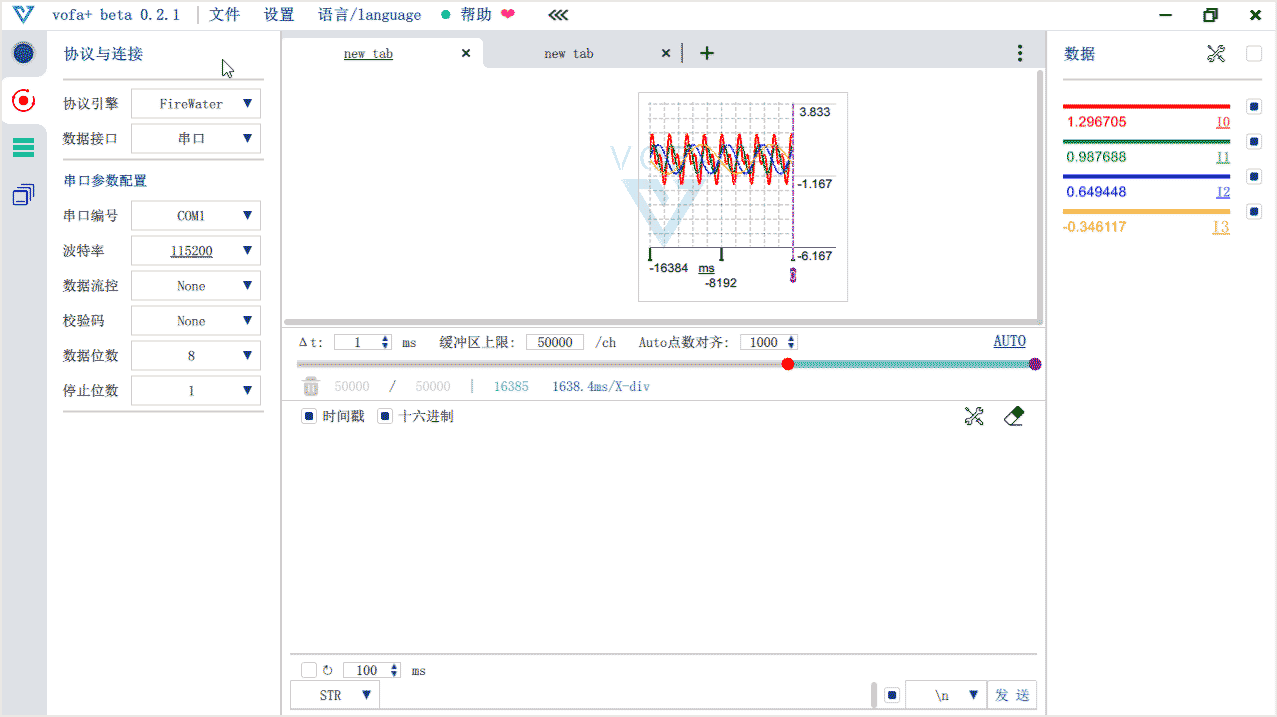Click the 发送 send button
Screen dimensions: 1277x717
click(x=1012, y=695)
